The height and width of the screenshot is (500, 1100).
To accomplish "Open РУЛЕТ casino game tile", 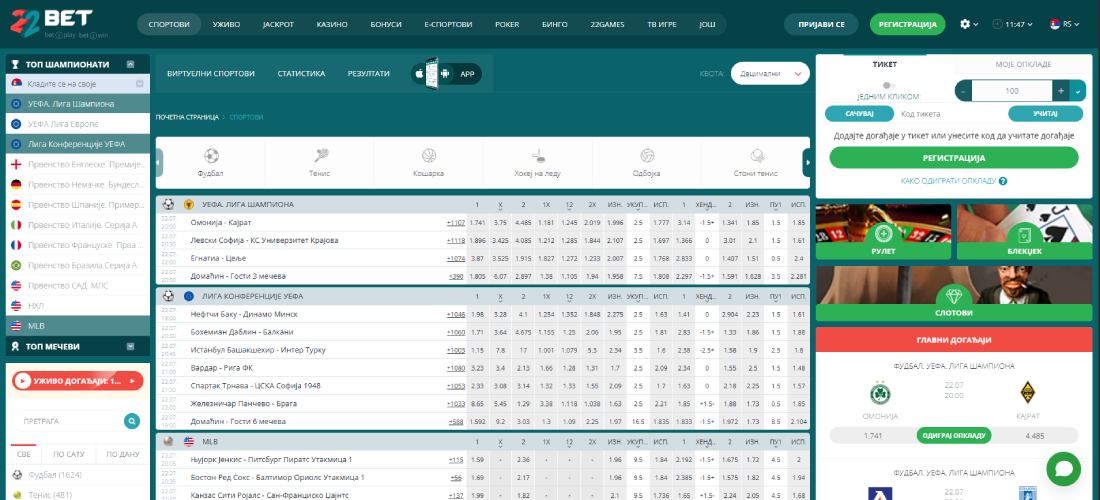I will (x=883, y=232).
